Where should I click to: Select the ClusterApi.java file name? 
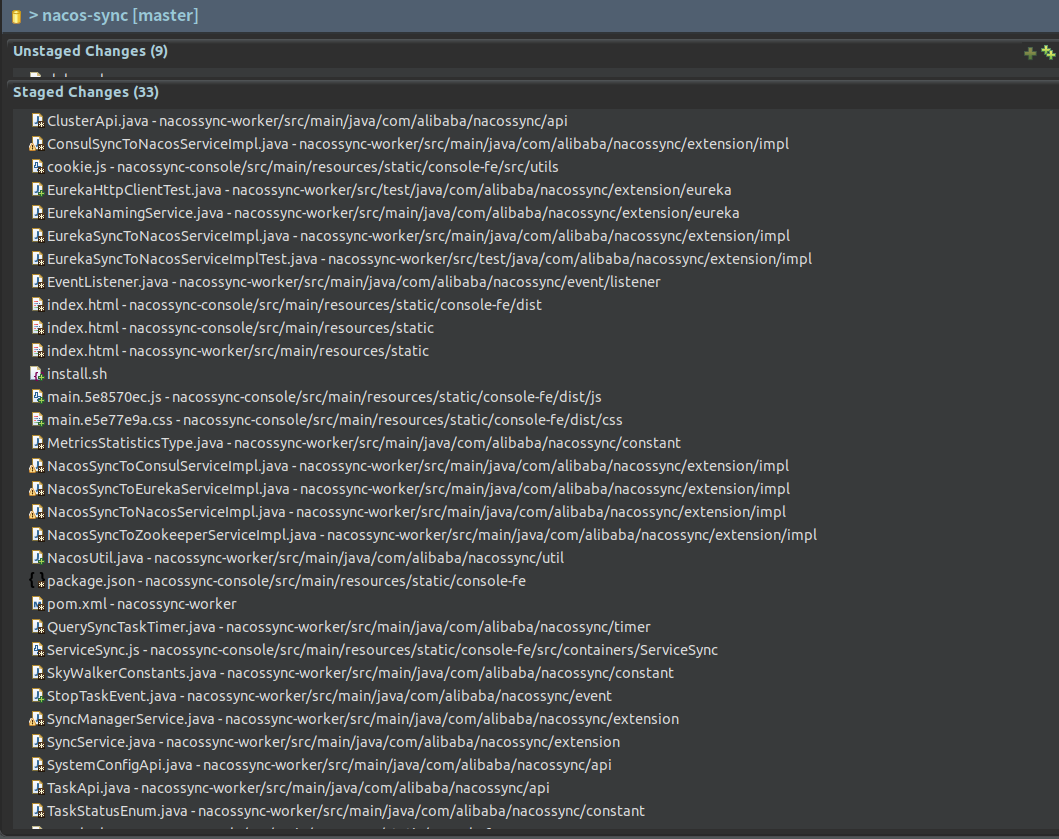coord(97,121)
